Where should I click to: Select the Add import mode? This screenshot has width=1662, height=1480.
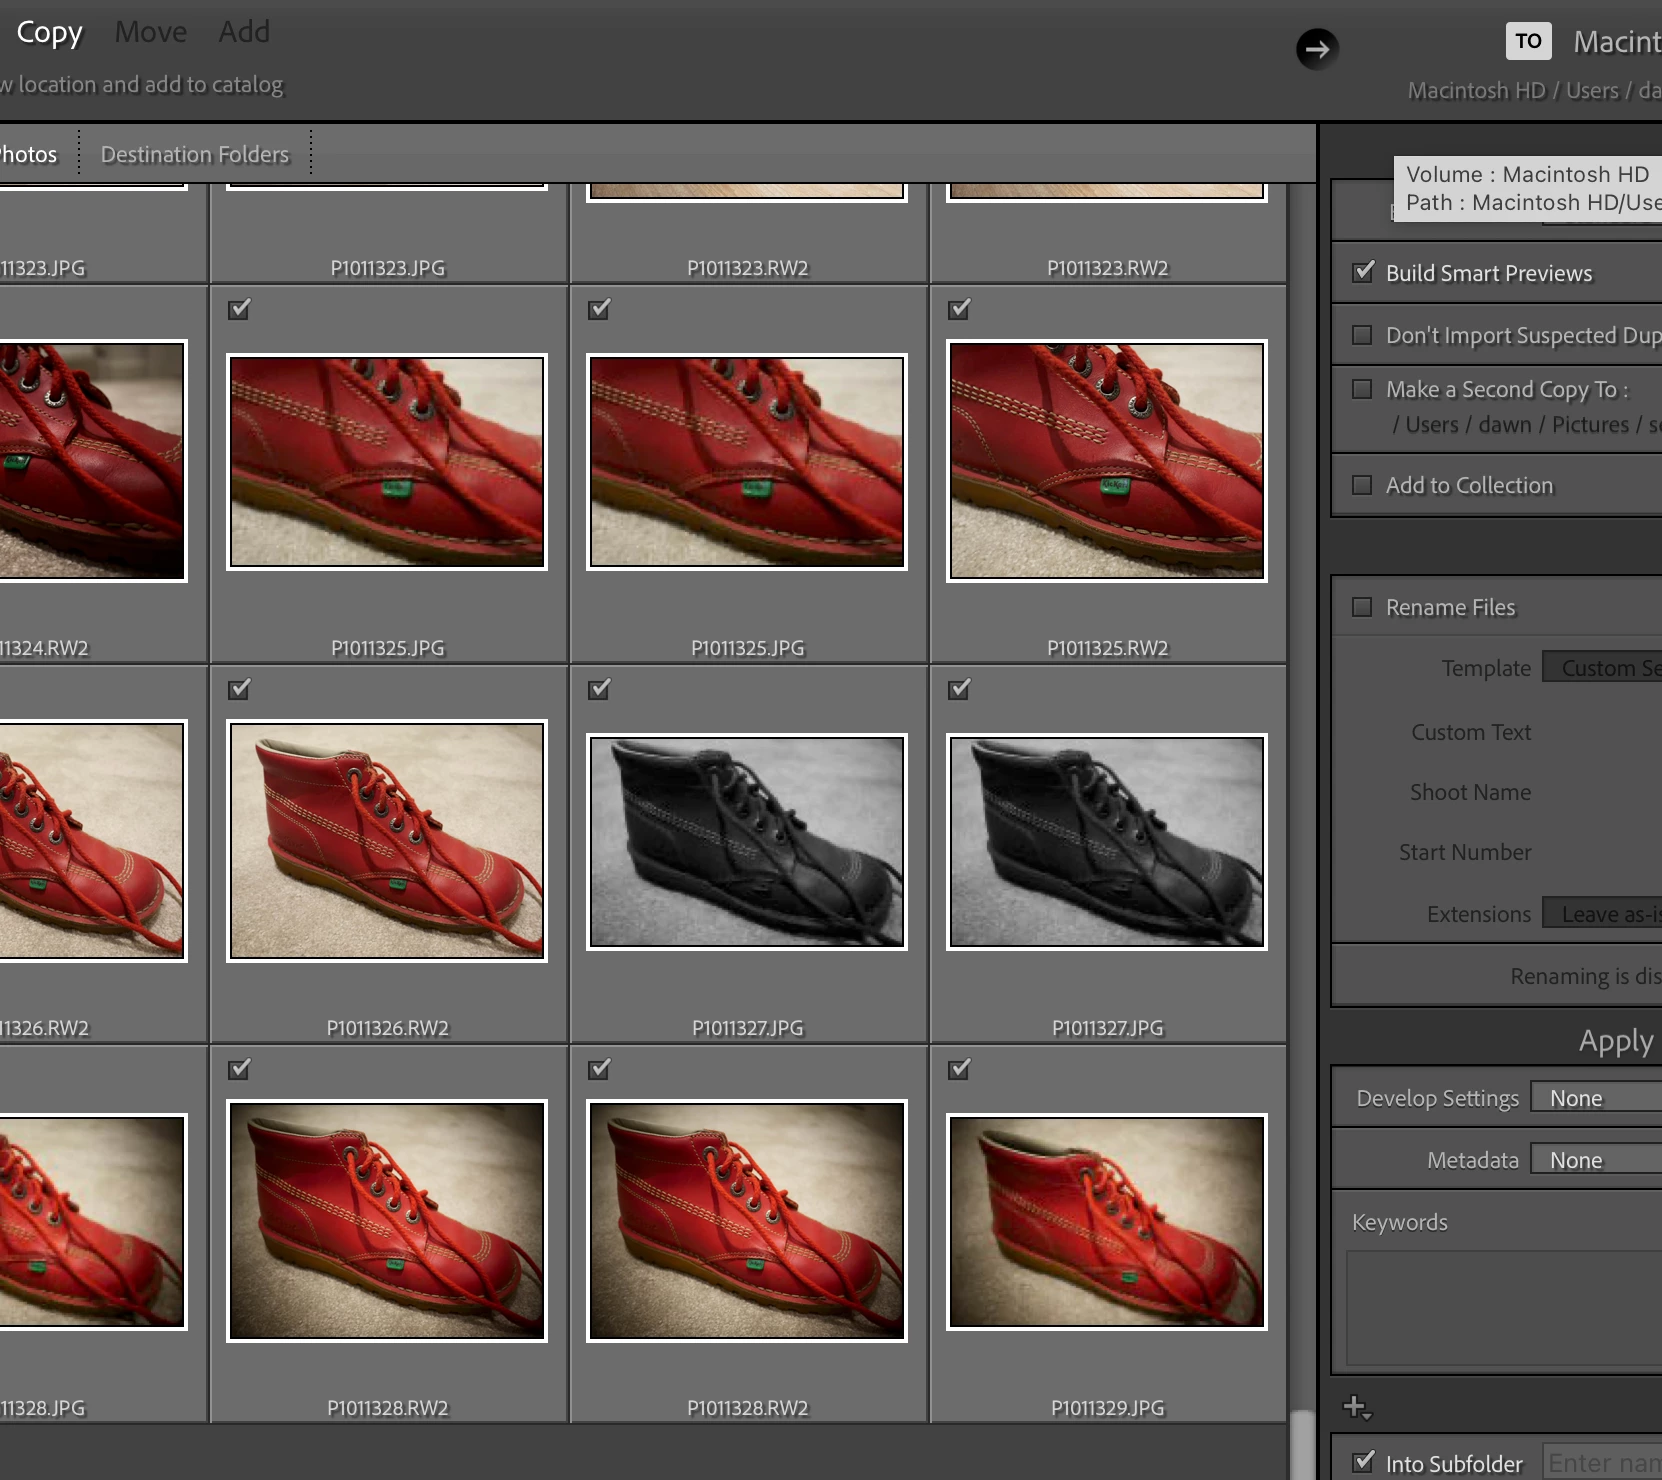coord(244,32)
